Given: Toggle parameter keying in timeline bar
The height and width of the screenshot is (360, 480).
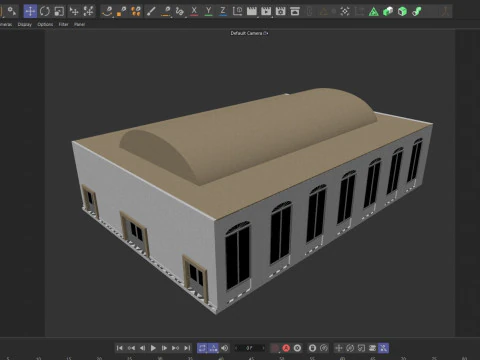Looking at the screenshot, I should (x=372, y=348).
